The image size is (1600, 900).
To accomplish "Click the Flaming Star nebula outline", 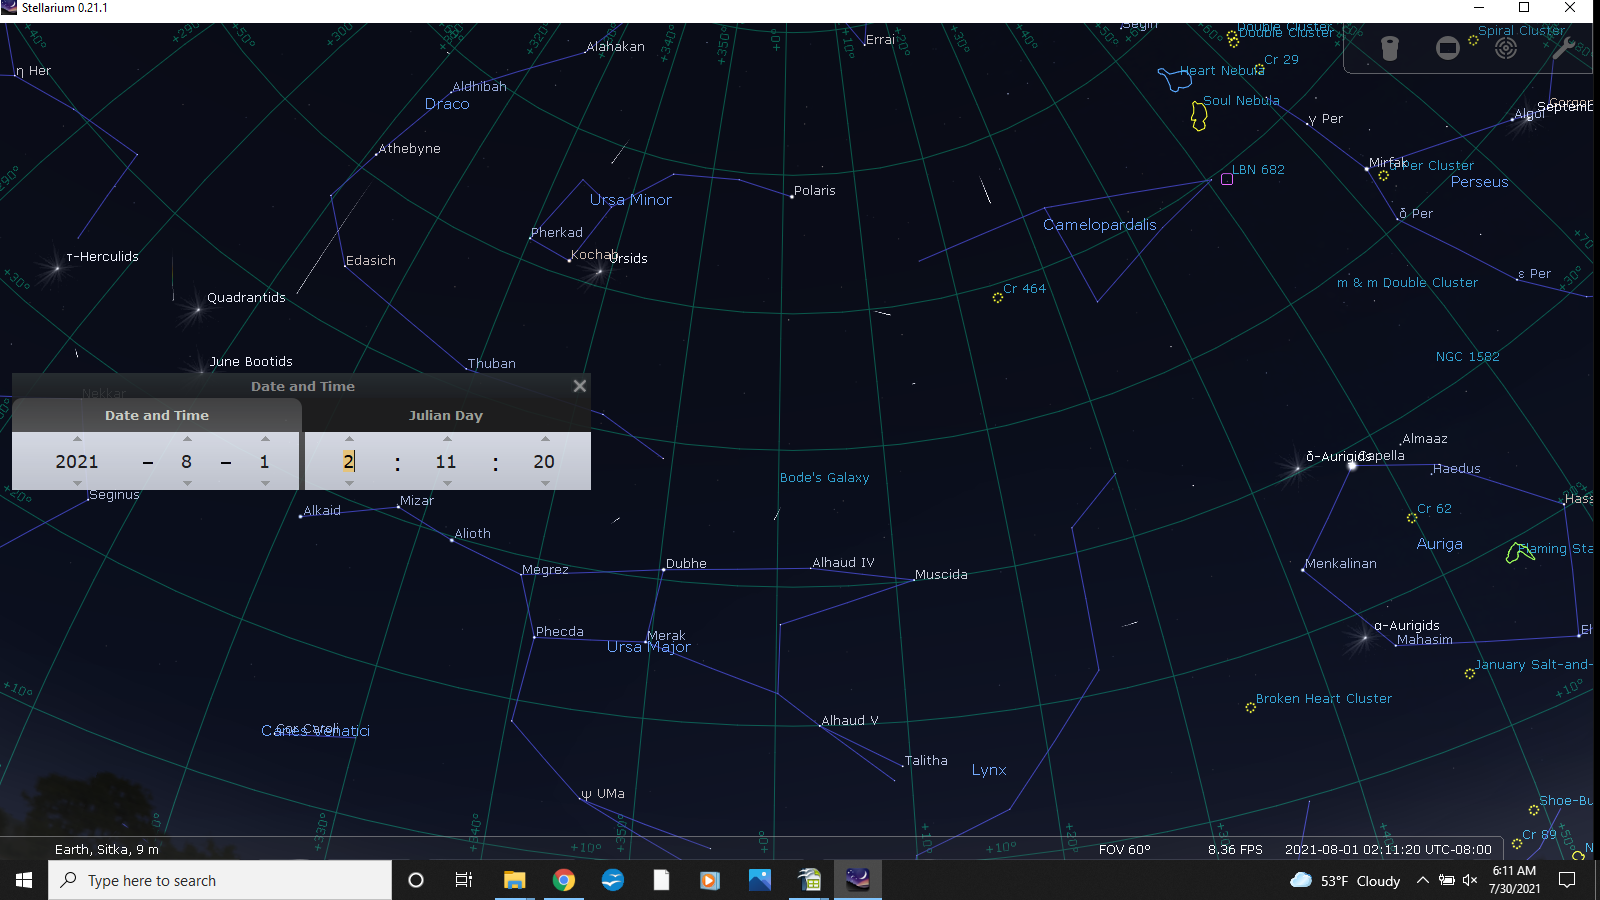I will coord(1514,552).
